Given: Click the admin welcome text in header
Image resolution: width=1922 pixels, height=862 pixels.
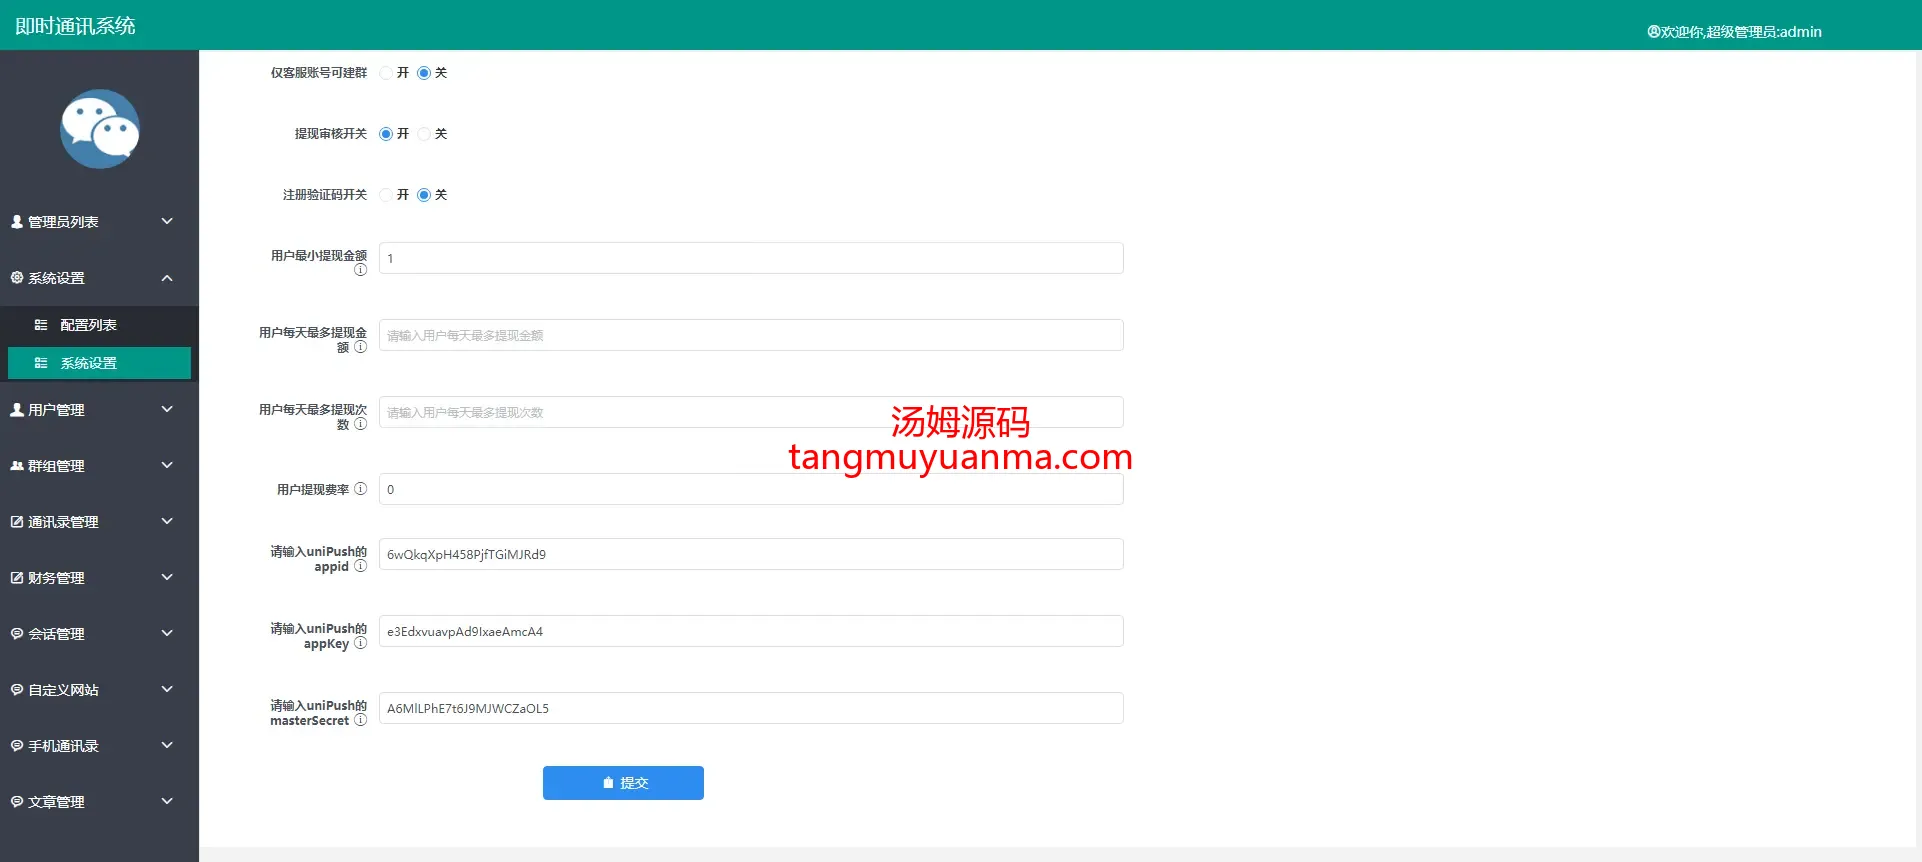Looking at the screenshot, I should point(1734,32).
